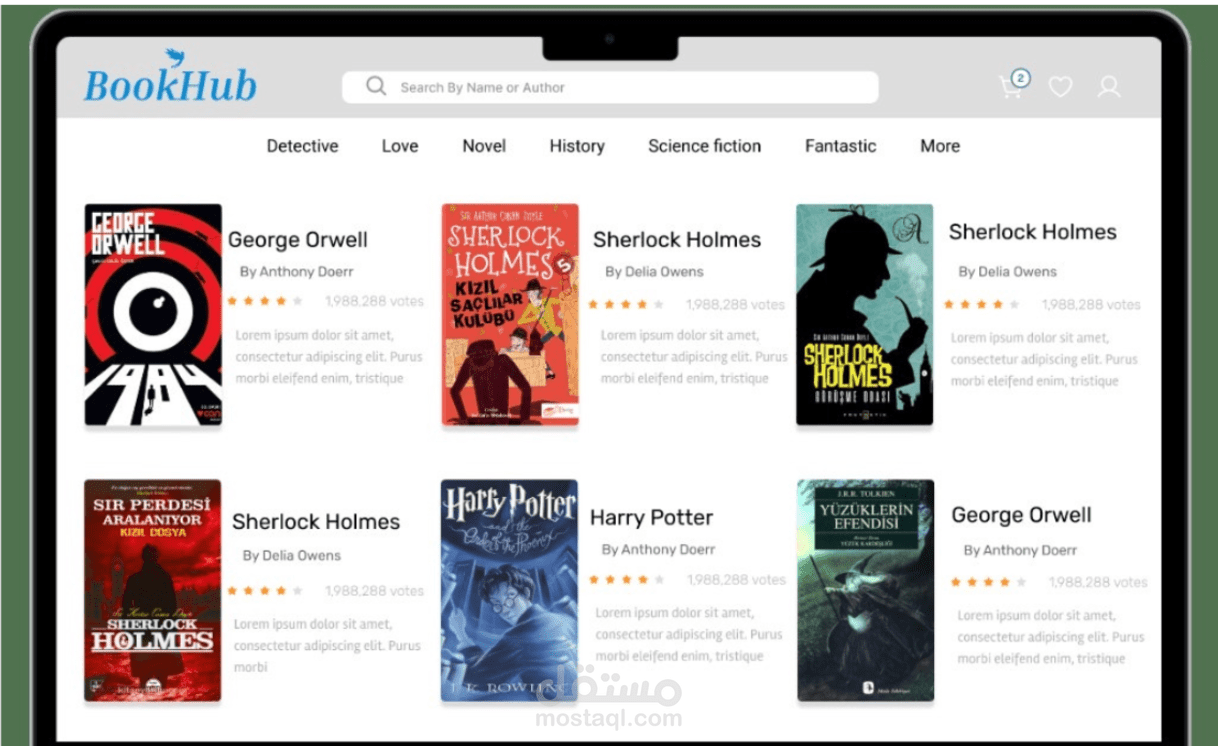Click 1,988,288 votes beside red Kulübü cover
The image size is (1218, 746).
click(x=735, y=305)
